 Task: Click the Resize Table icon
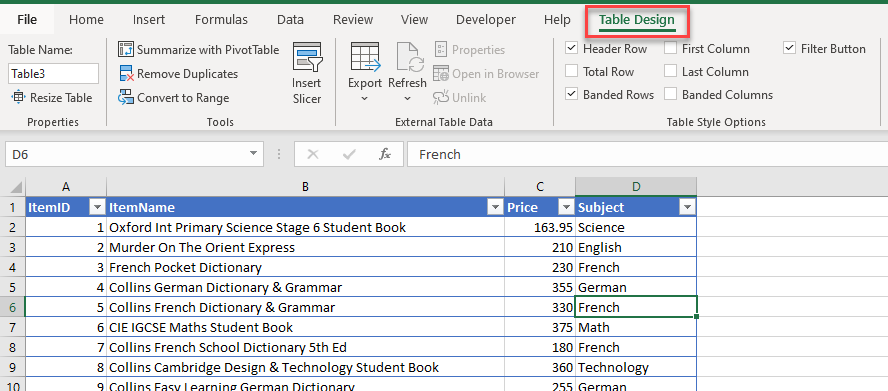(x=19, y=97)
